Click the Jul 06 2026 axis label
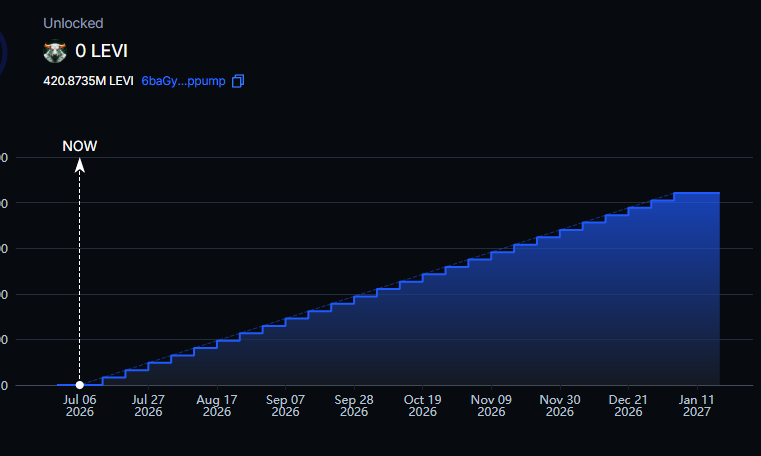 (x=80, y=406)
